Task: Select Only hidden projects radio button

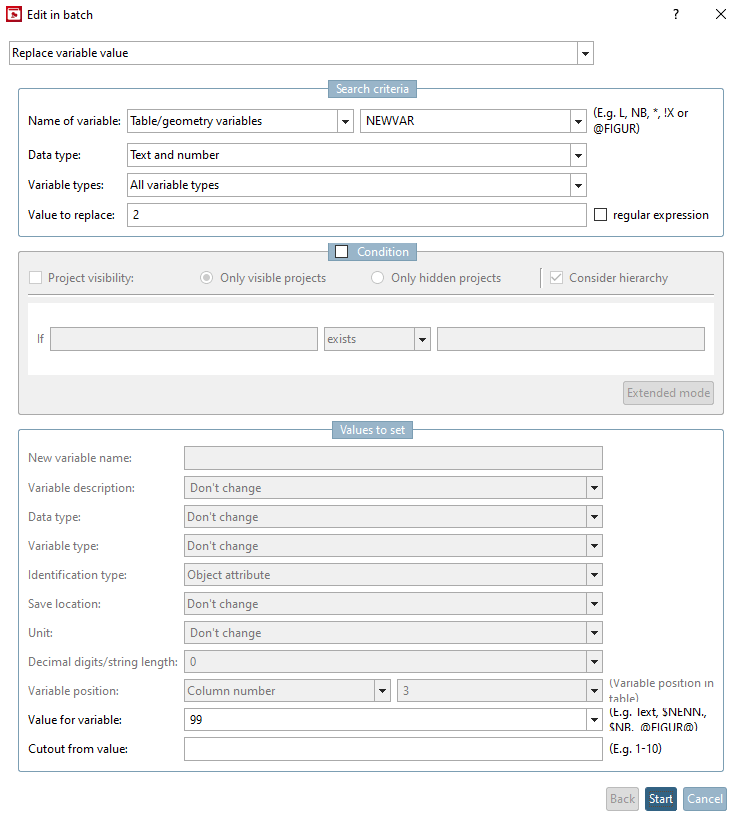Action: click(378, 278)
